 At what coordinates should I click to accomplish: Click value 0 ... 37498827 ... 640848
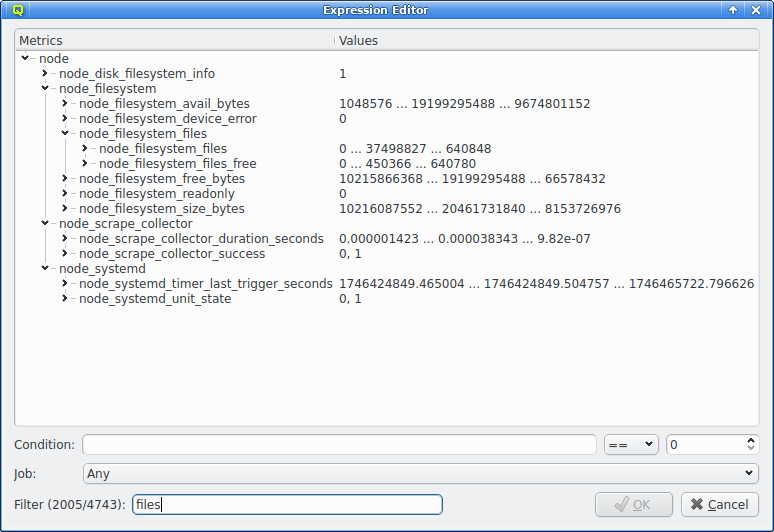(415, 149)
